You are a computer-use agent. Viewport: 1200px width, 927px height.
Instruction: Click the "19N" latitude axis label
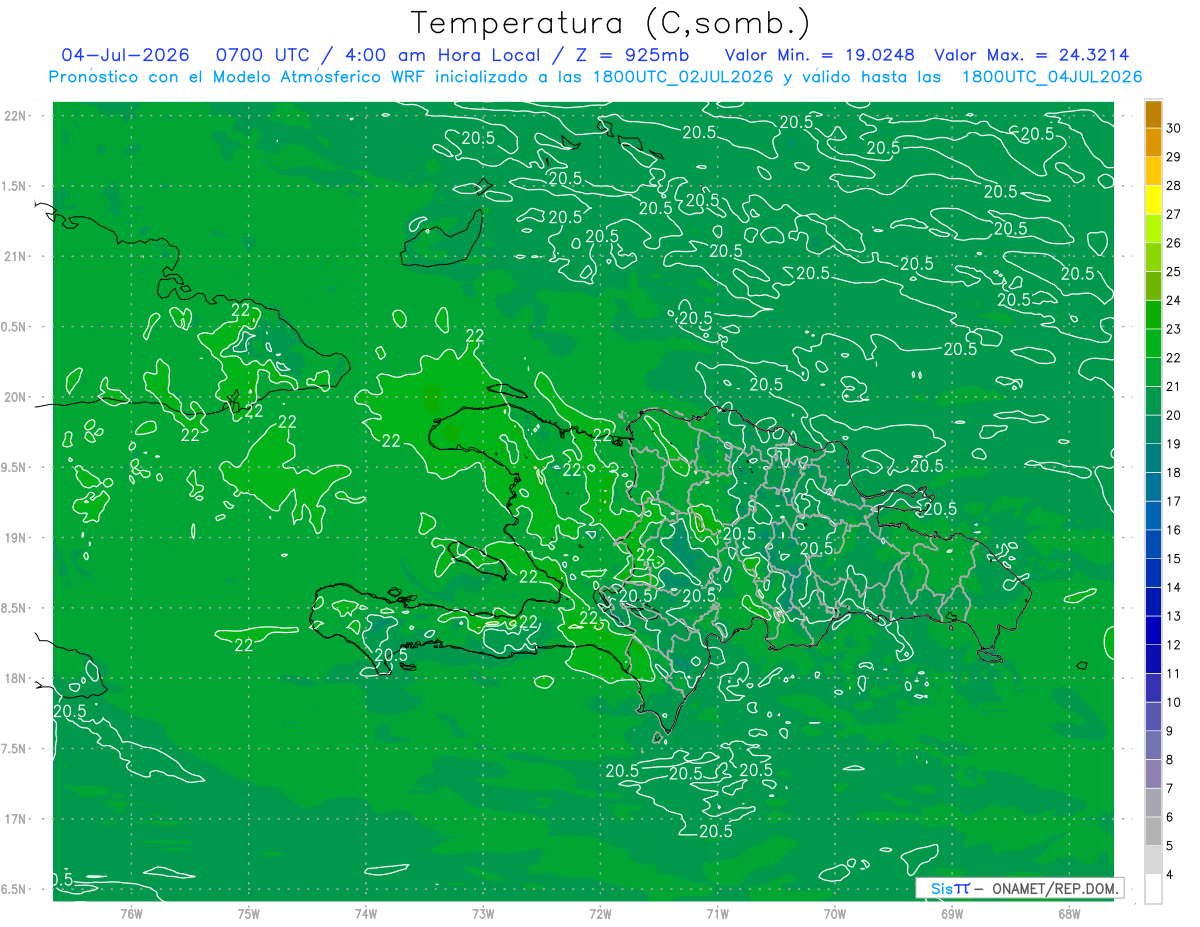17,538
